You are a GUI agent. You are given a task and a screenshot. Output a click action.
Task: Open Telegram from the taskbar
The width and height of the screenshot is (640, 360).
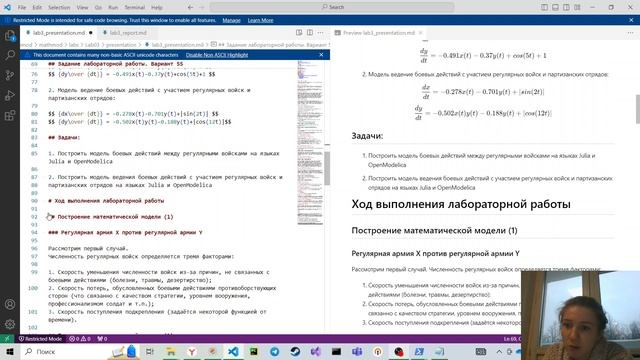[275, 351]
